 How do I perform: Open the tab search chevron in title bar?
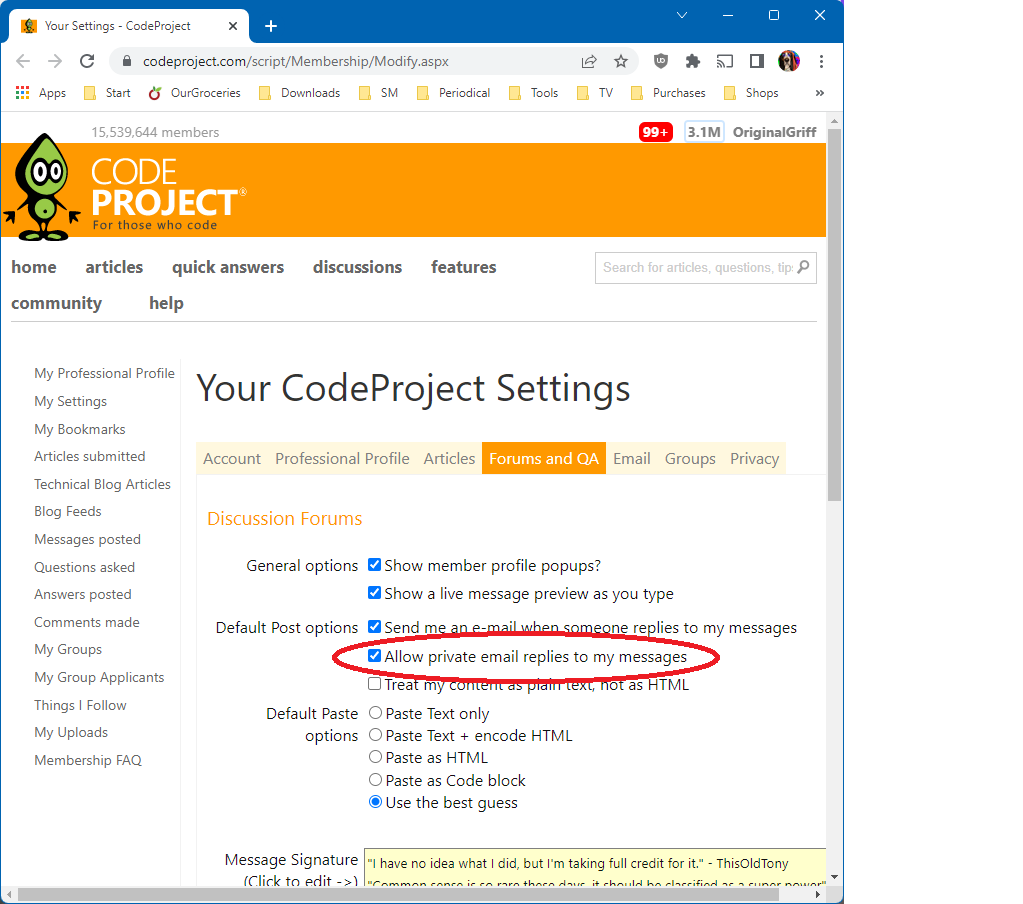coord(682,15)
